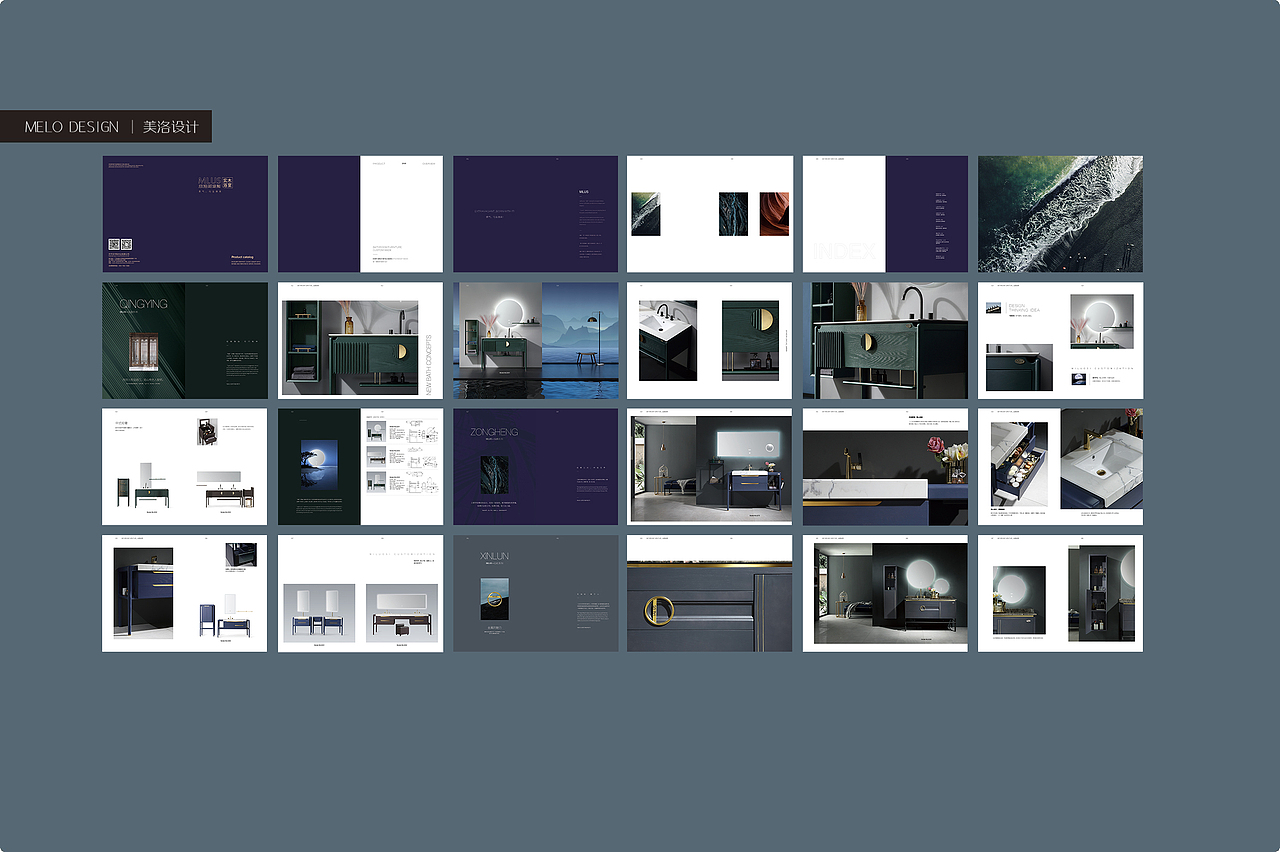The height and width of the screenshot is (852, 1280).
Task: Click the MELO DESIGN label text
Action: [x=71, y=127]
